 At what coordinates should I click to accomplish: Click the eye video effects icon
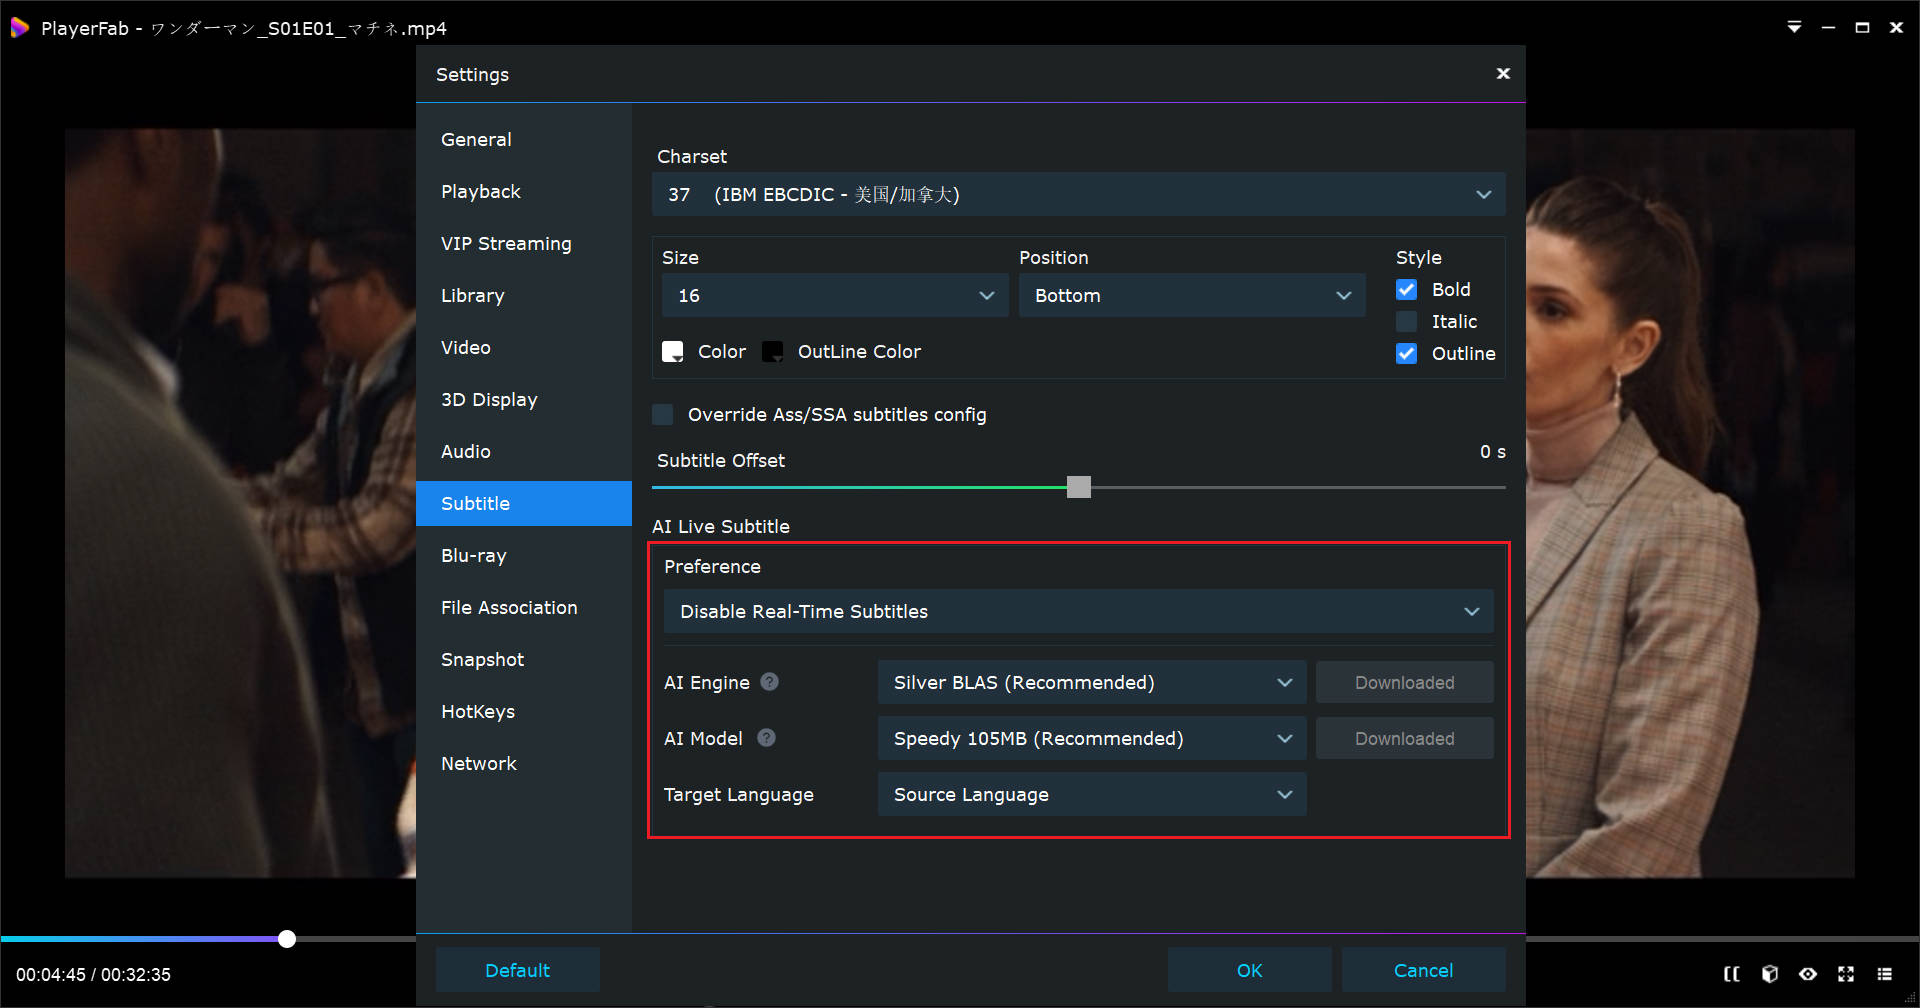click(1808, 973)
